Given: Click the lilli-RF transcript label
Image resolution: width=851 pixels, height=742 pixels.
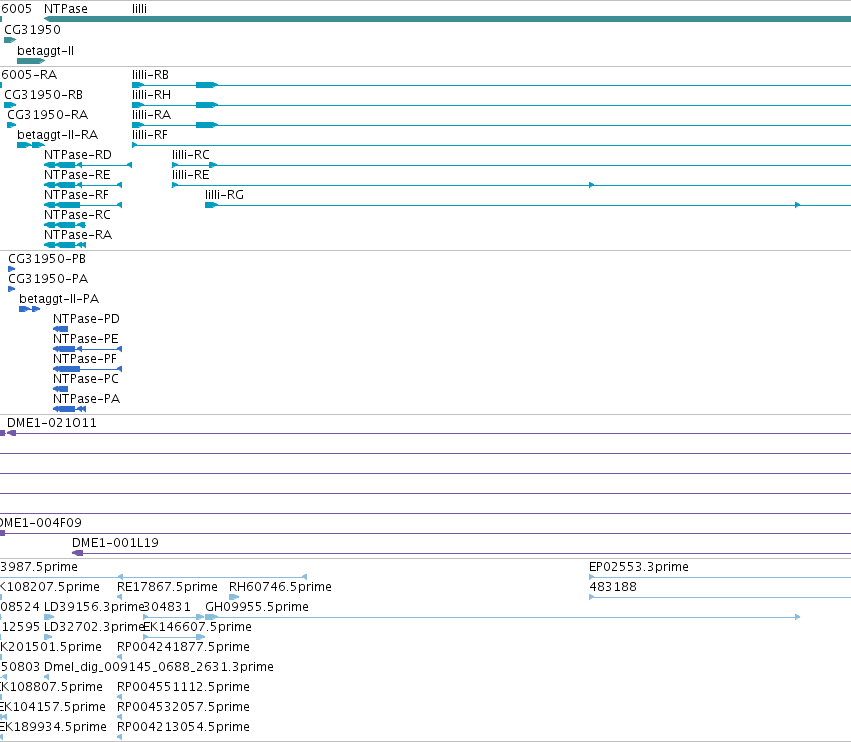Looking at the screenshot, I should click(150, 135).
